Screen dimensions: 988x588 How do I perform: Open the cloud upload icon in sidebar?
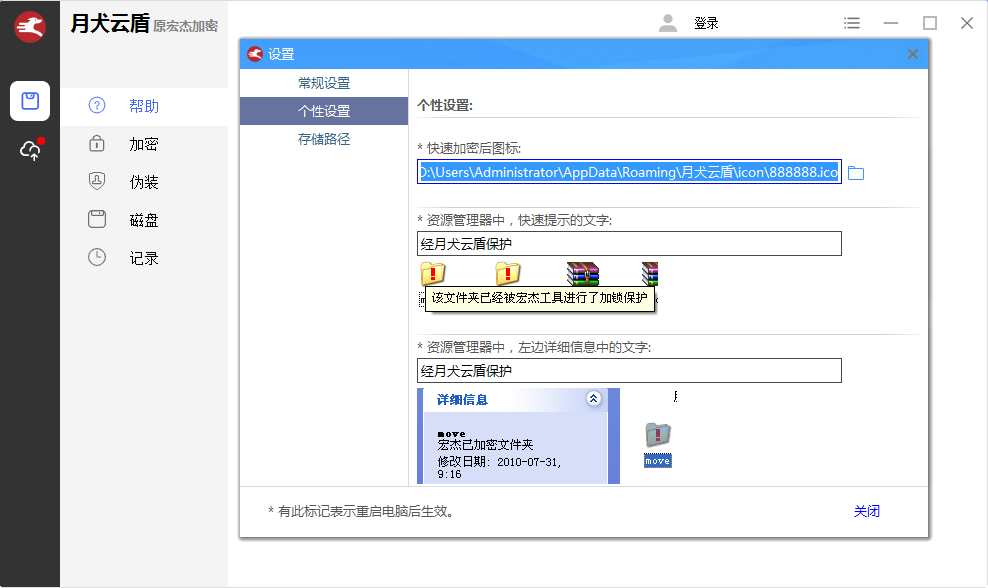coord(30,150)
